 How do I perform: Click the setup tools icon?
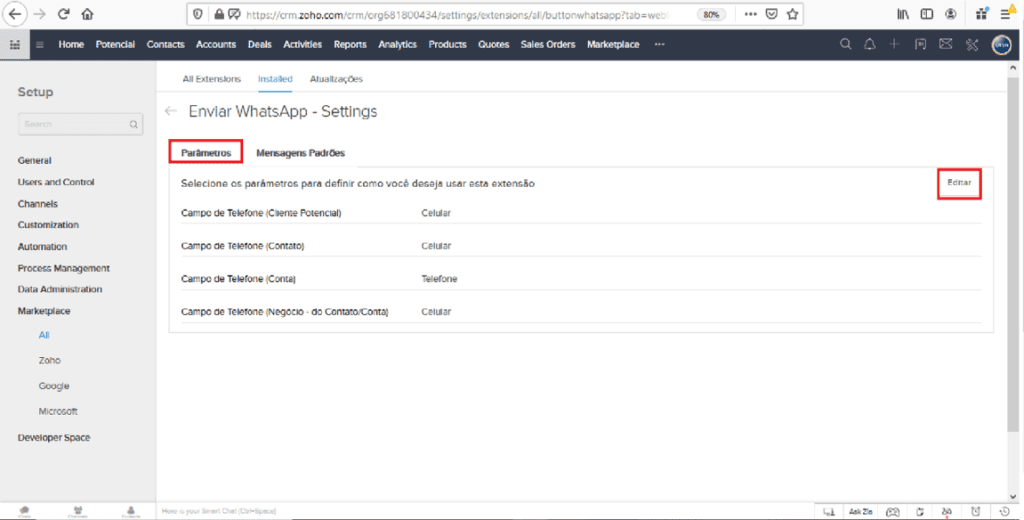[971, 45]
